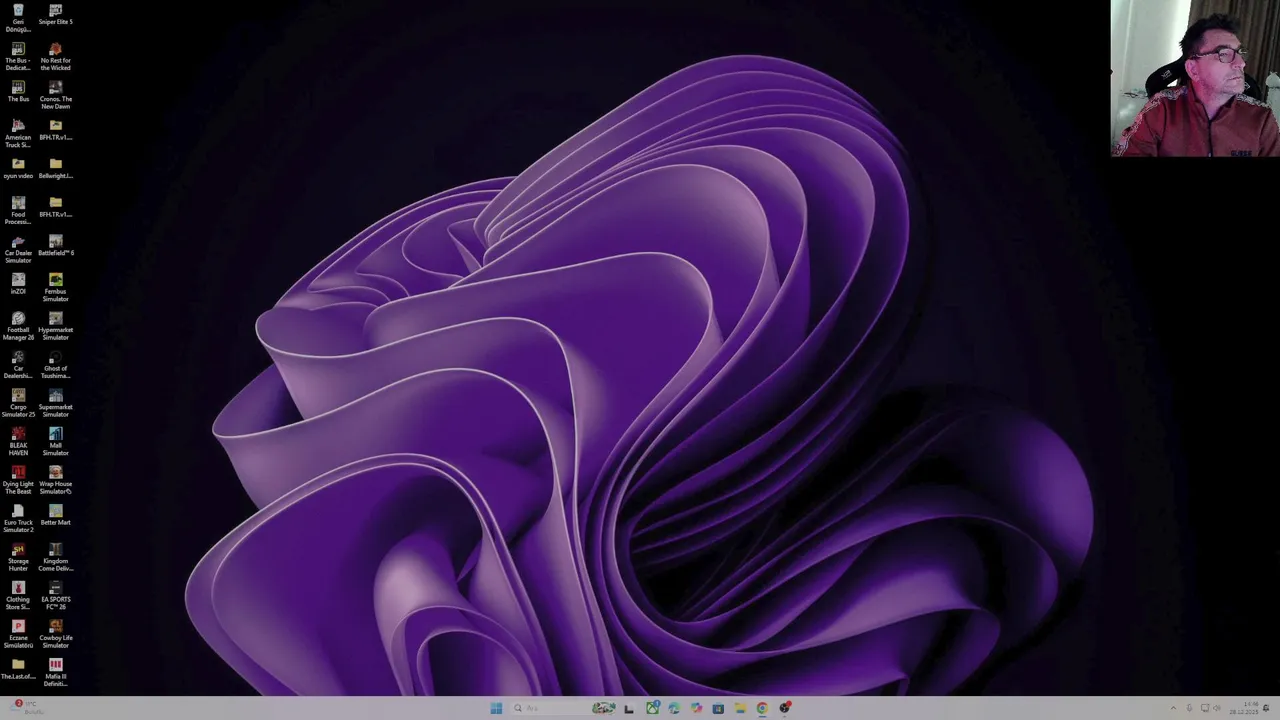
Task: Select Supermarket Simulator shortcut
Action: 55,403
